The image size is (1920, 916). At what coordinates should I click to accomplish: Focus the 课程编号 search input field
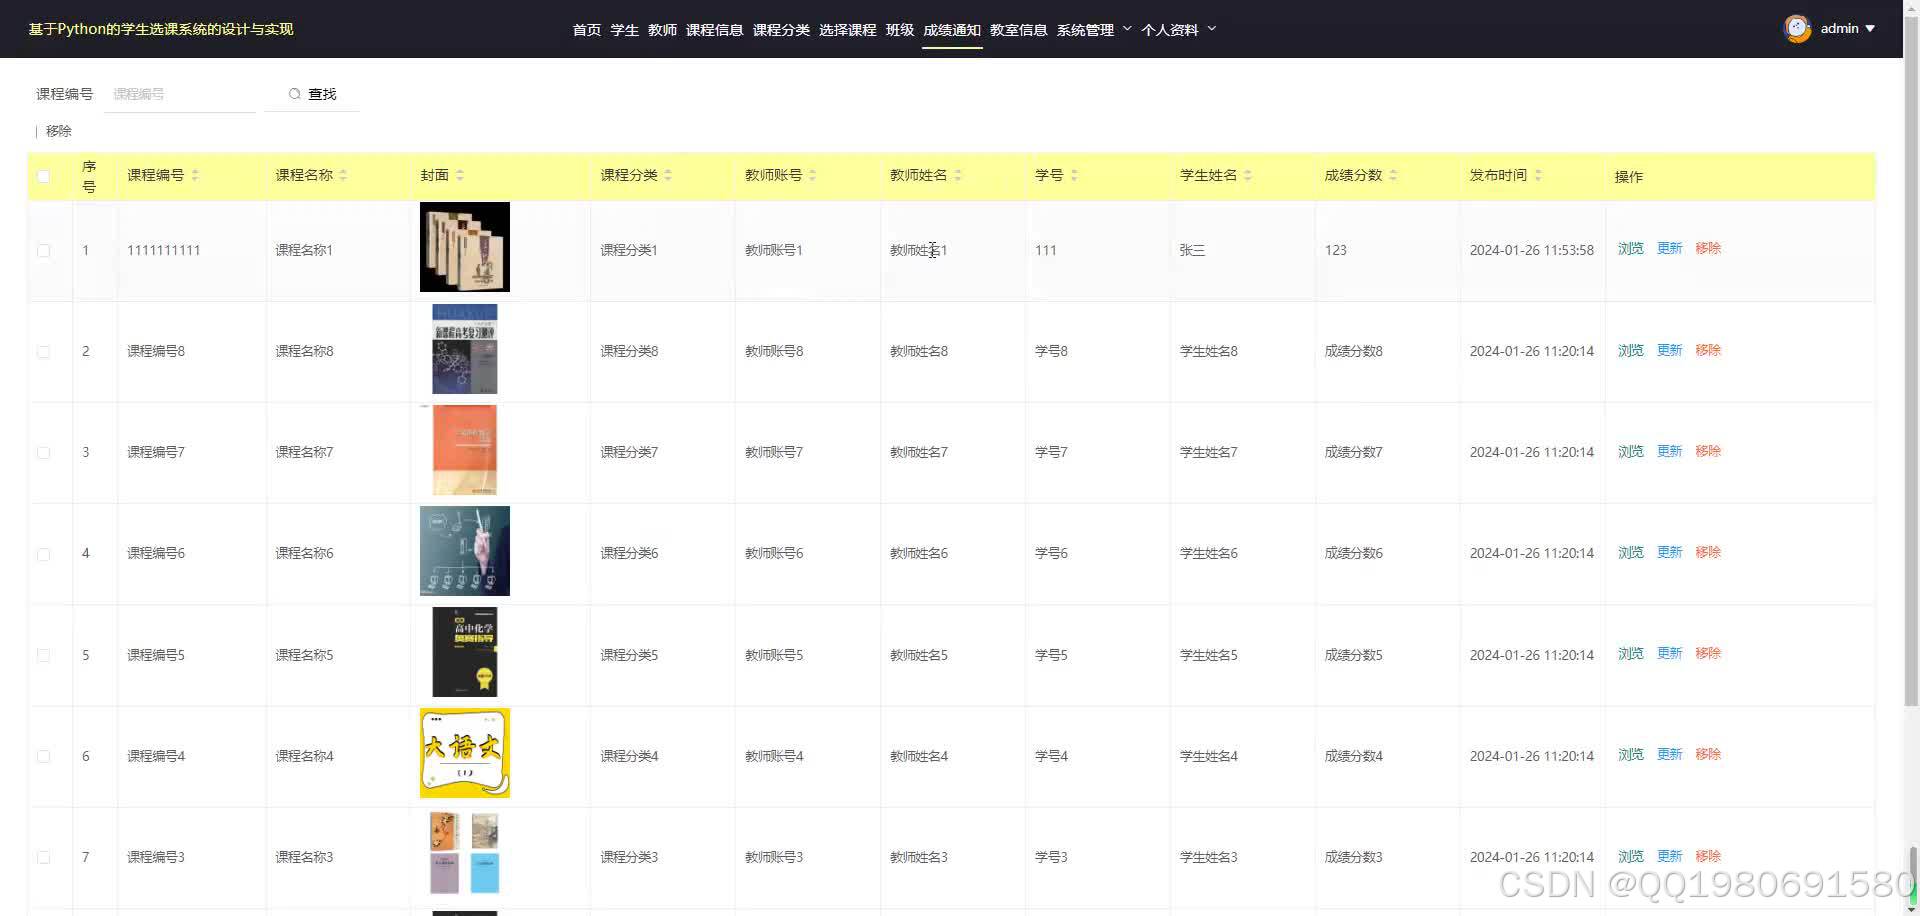tap(180, 94)
